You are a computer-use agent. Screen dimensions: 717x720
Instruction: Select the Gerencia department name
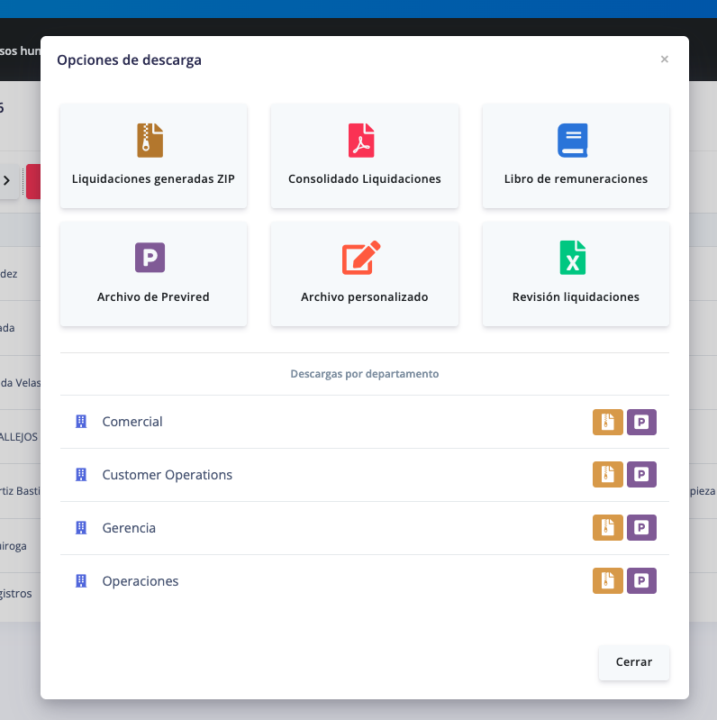tap(129, 528)
